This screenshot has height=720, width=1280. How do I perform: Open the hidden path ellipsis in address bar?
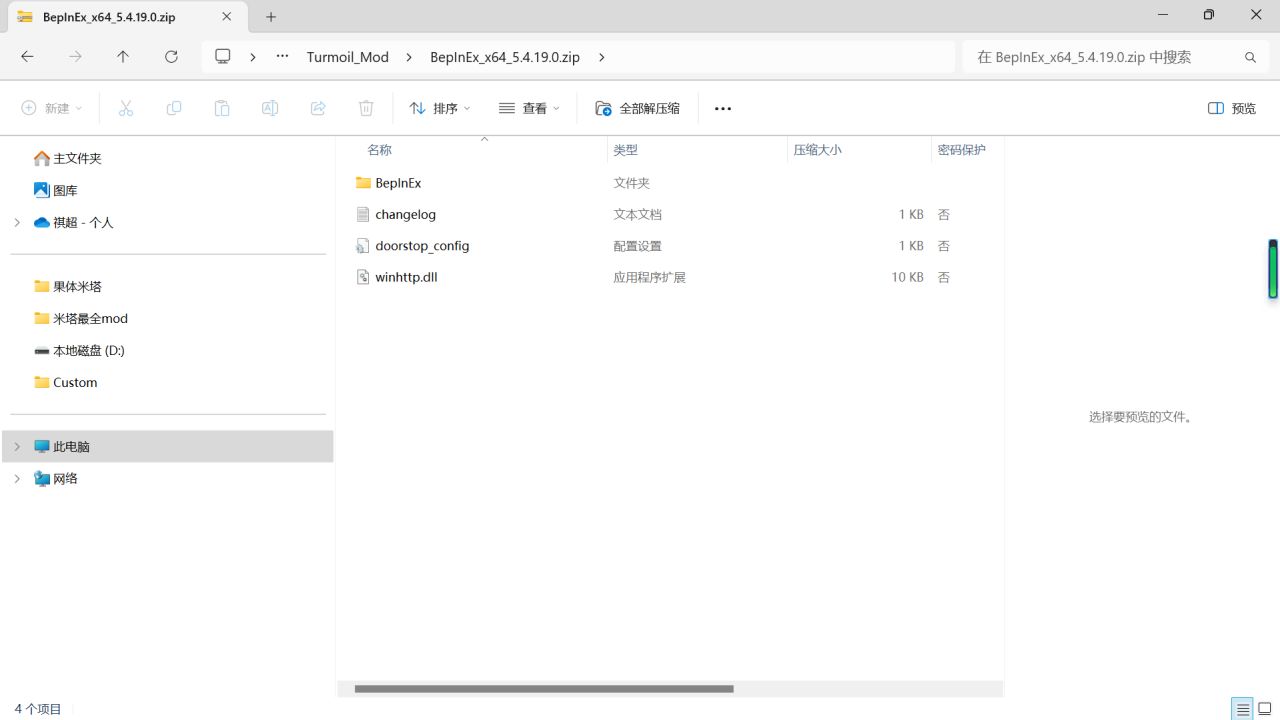(283, 57)
